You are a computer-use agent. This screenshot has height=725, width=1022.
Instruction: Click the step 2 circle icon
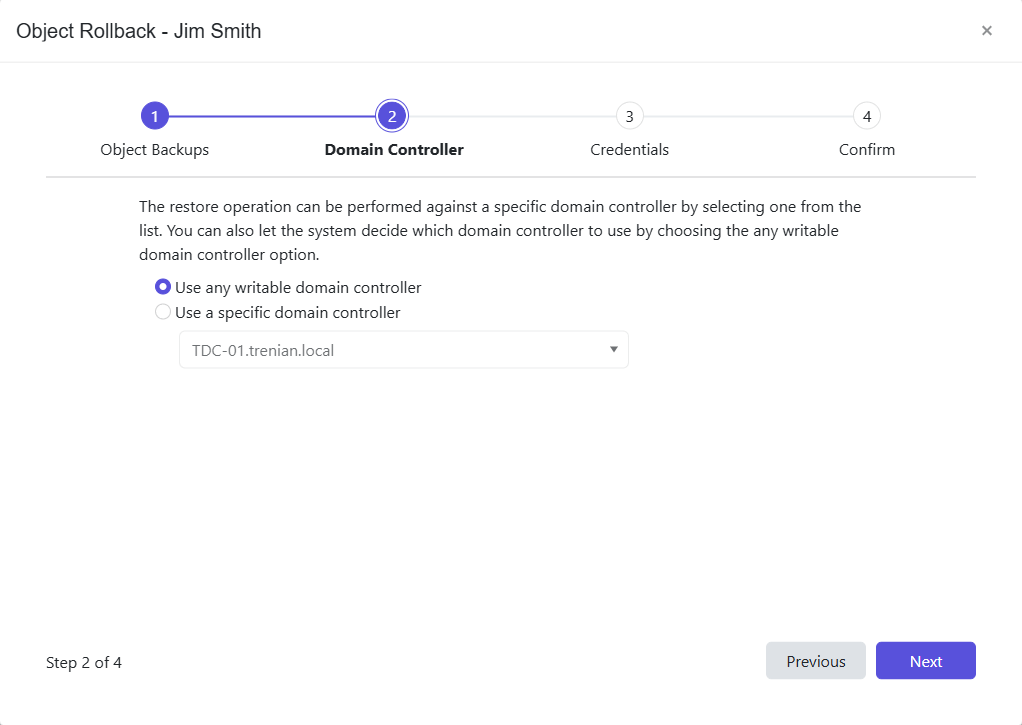(392, 115)
